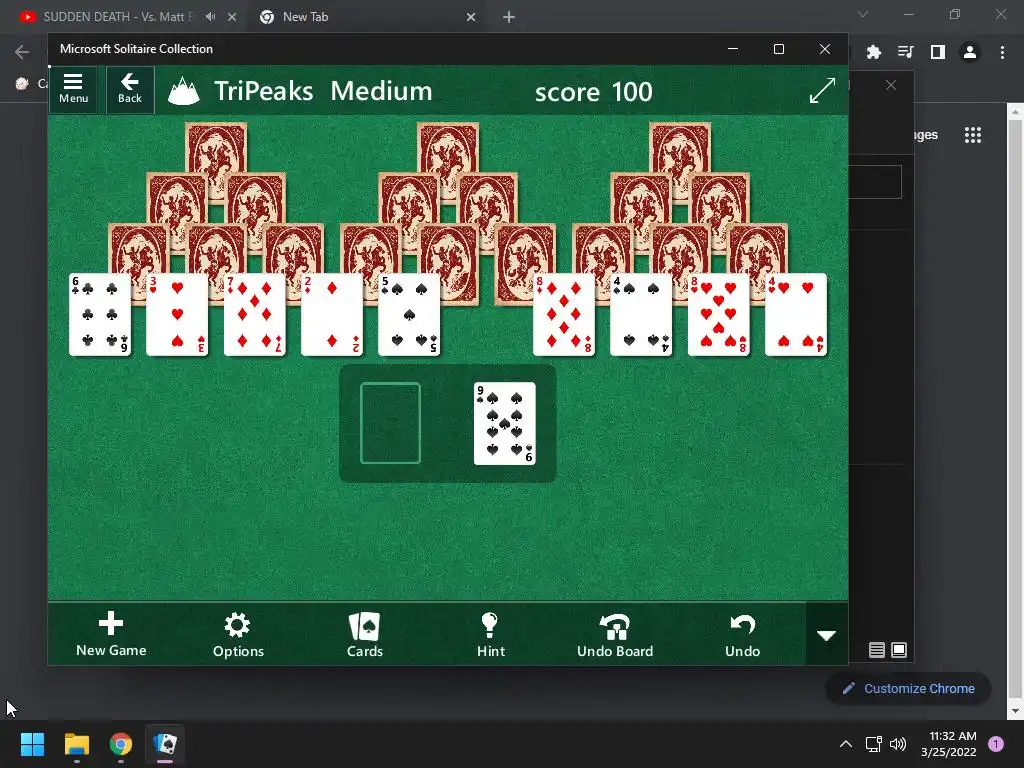Mute the SUDDEN DEATH tab audio icon
1024x768 pixels.
[210, 17]
